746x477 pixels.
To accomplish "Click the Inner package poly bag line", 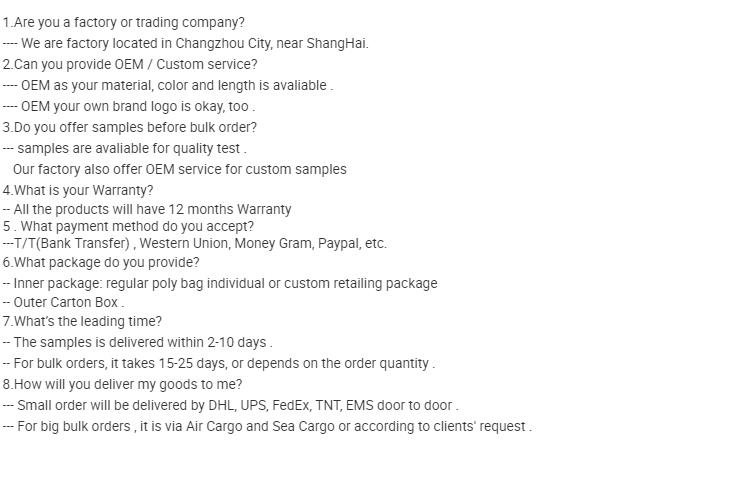I will pos(220,283).
